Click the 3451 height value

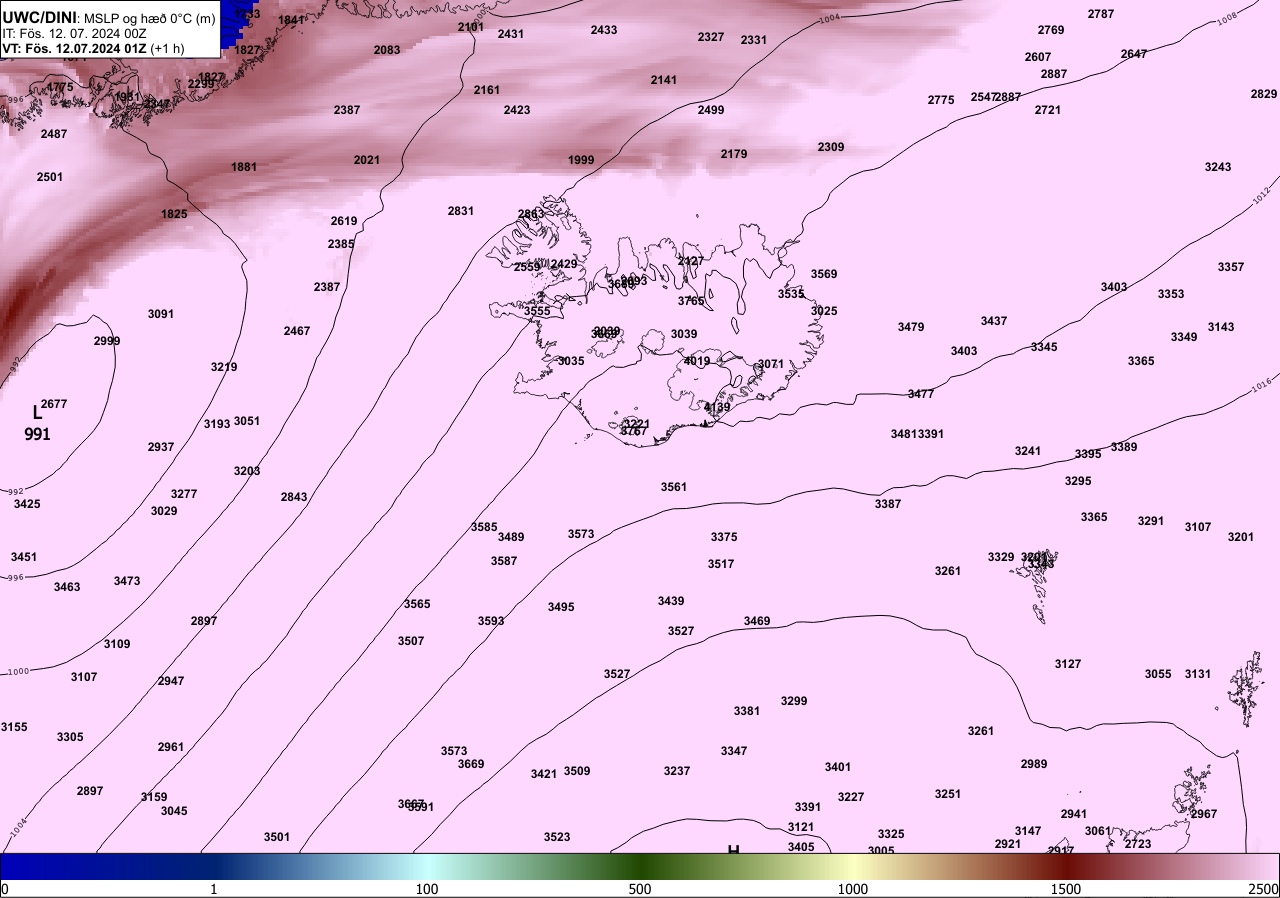[24, 557]
